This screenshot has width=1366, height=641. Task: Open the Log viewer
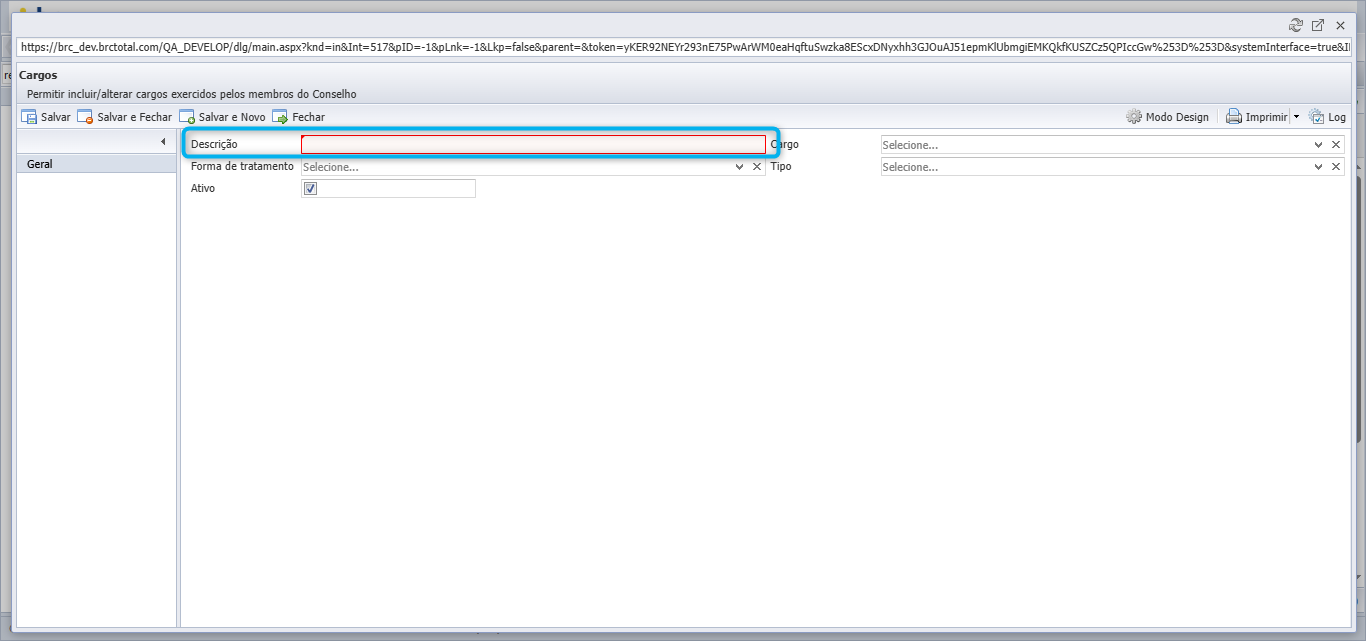click(1327, 117)
